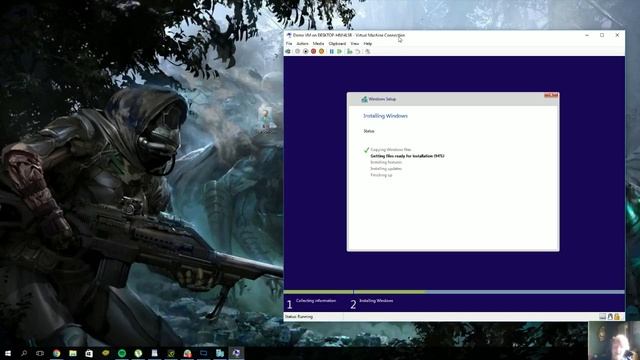Image resolution: width=640 pixels, height=360 pixels.
Task: Click step 2 'Installing Windows' label at bottom
Action: 376,301
